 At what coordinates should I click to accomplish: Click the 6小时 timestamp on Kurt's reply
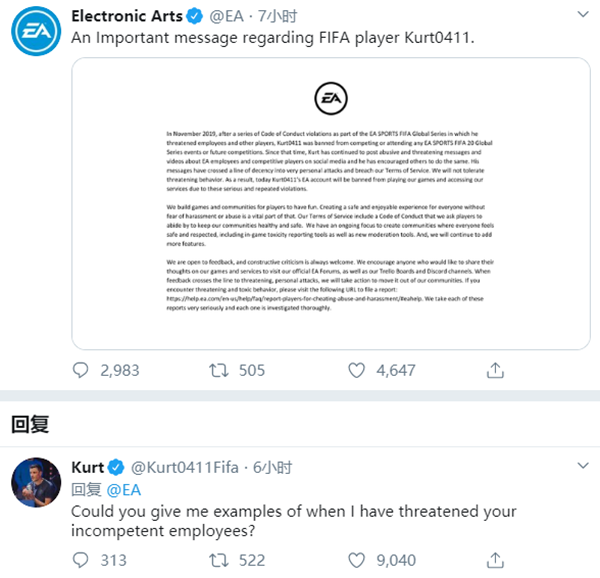pyautogui.click(x=271, y=467)
